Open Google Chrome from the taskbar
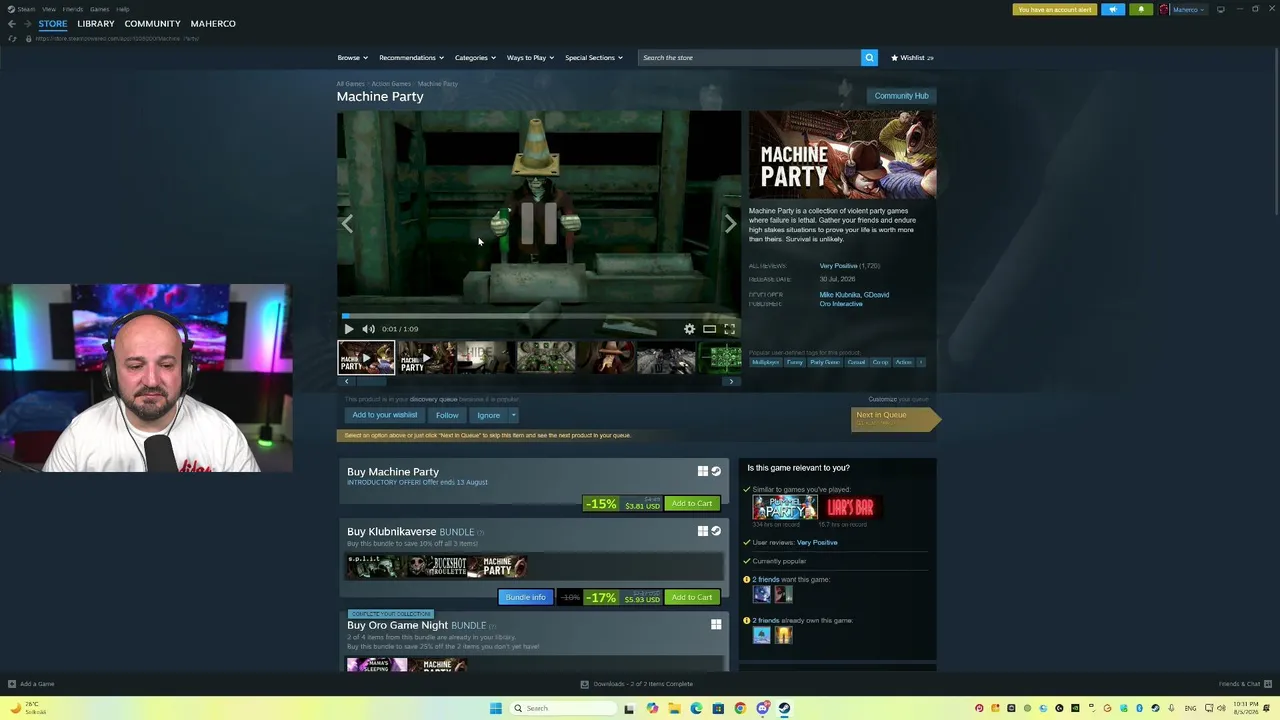1280x720 pixels. [x=740, y=708]
